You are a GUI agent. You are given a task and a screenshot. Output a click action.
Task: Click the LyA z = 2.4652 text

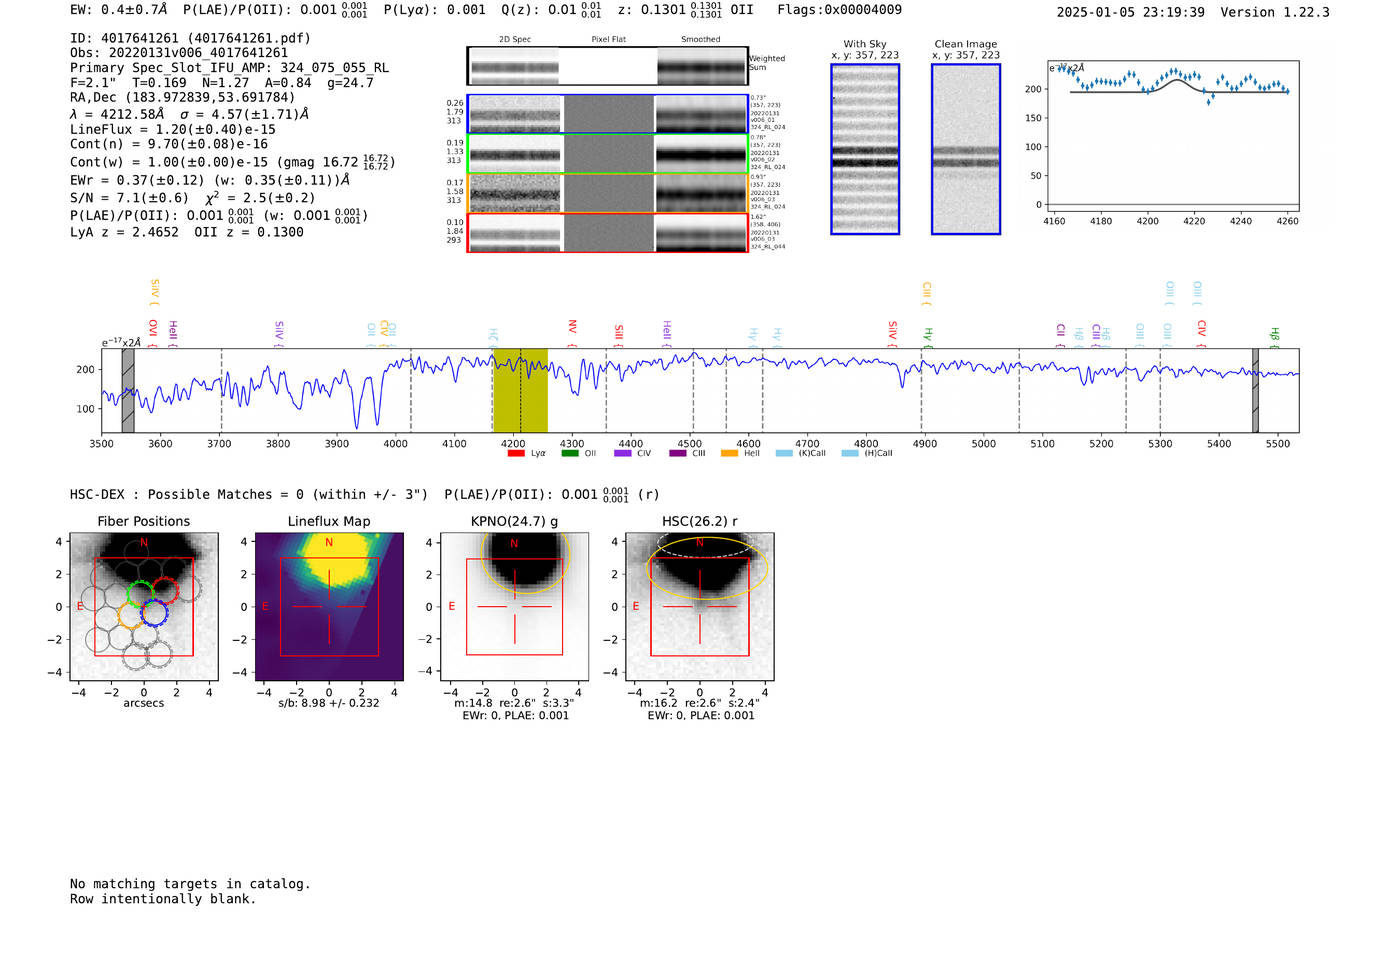(125, 232)
